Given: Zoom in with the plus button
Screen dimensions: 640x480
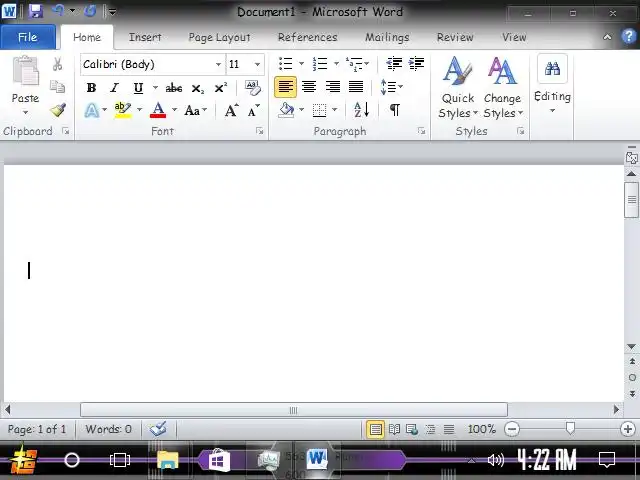Looking at the screenshot, I should click(x=628, y=429).
